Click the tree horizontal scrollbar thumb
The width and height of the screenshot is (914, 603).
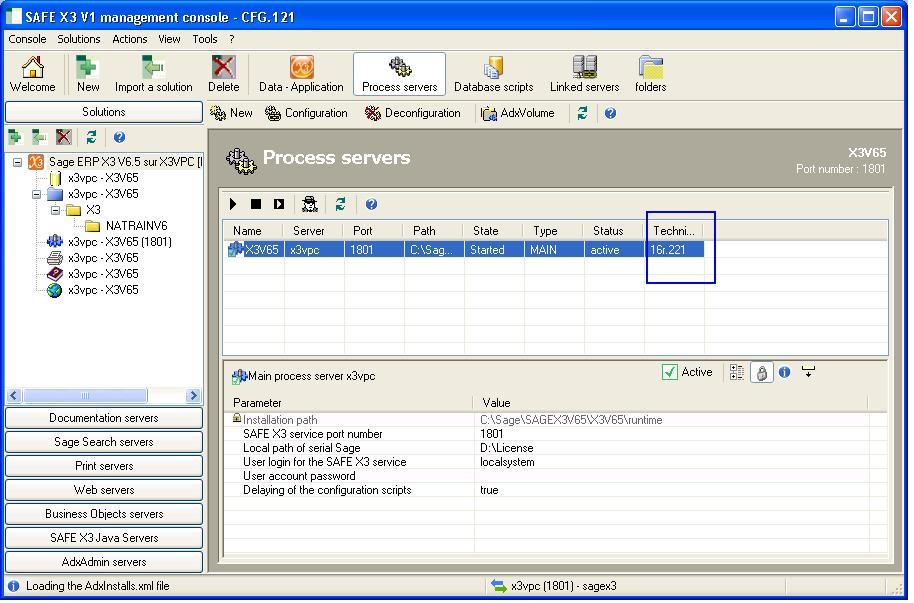click(x=85, y=397)
